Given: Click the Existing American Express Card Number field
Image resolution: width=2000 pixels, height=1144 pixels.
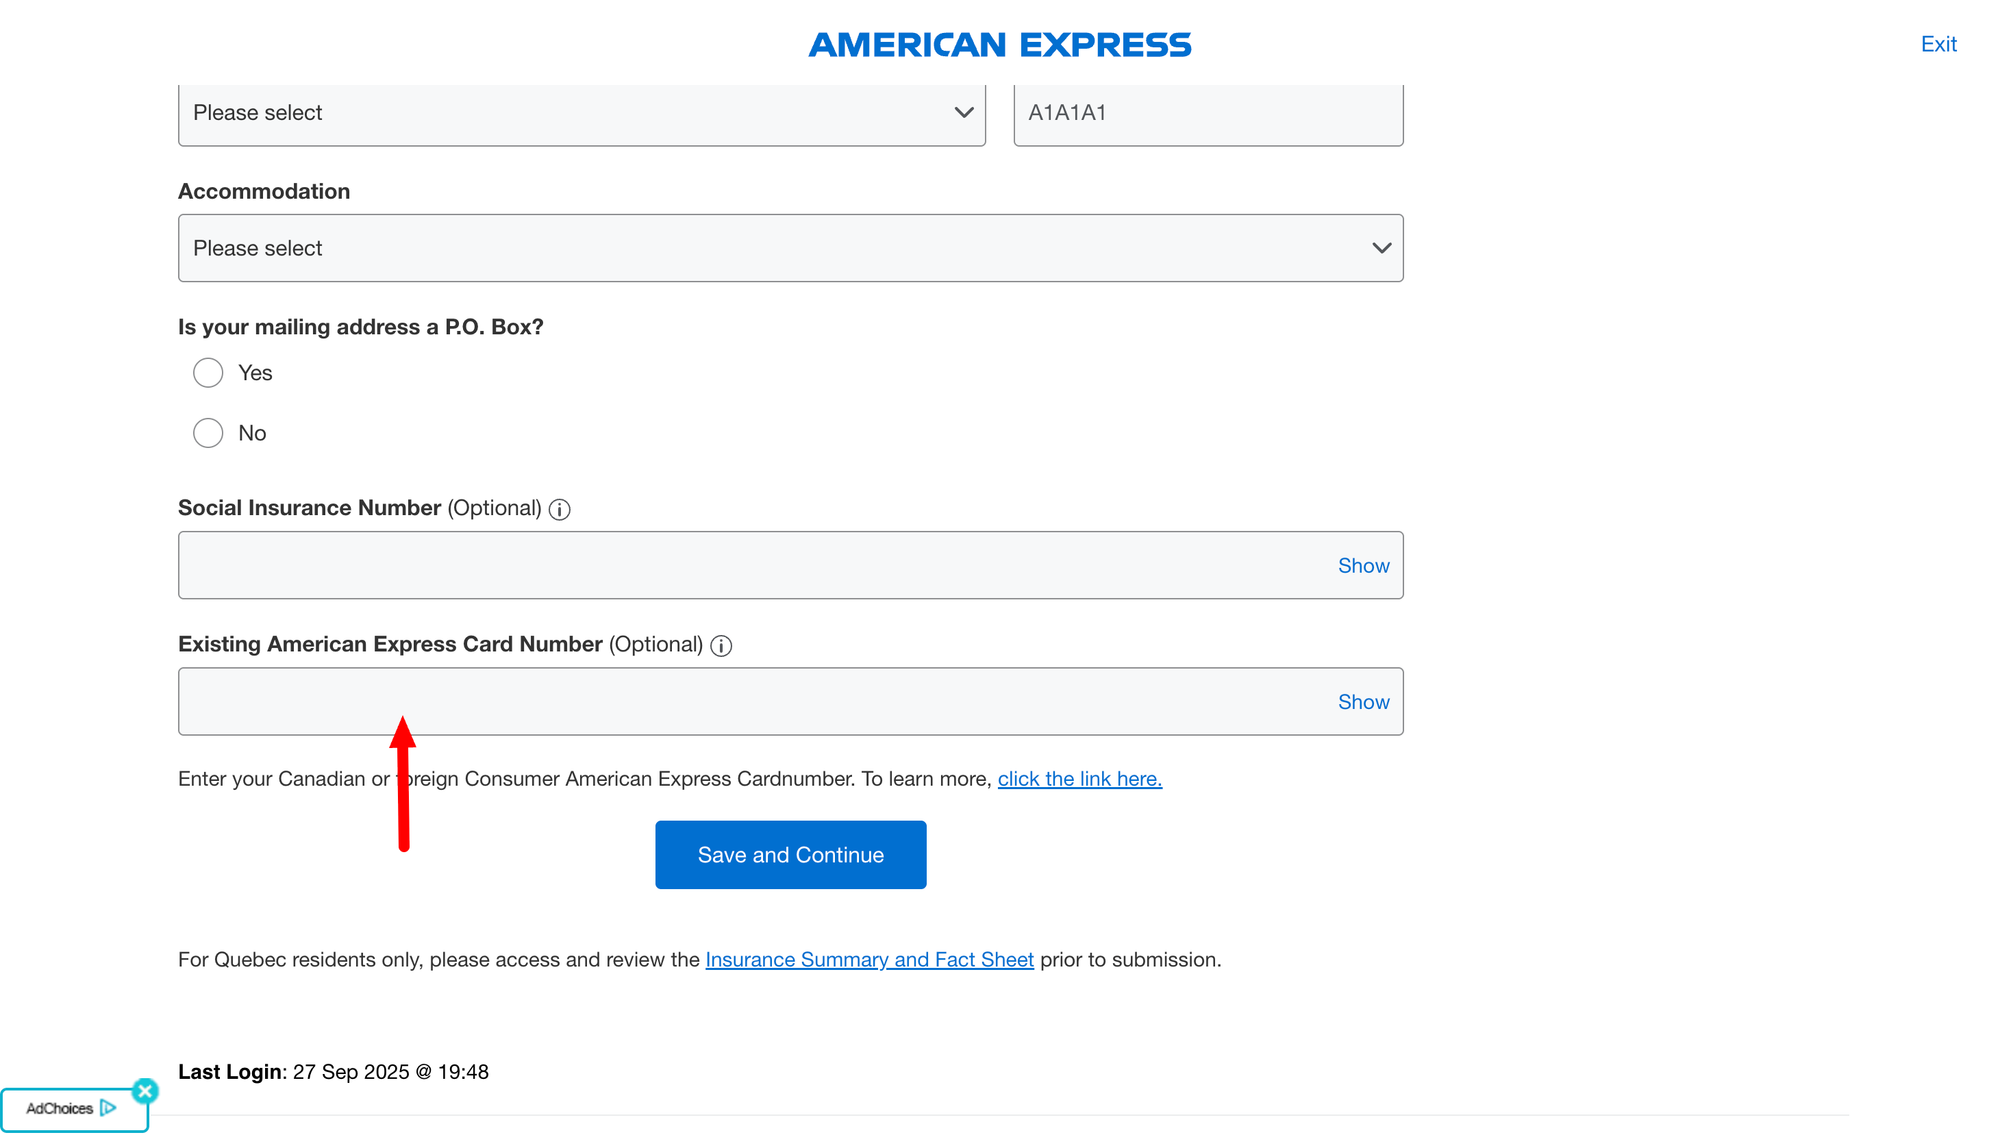Looking at the screenshot, I should click(x=750, y=702).
